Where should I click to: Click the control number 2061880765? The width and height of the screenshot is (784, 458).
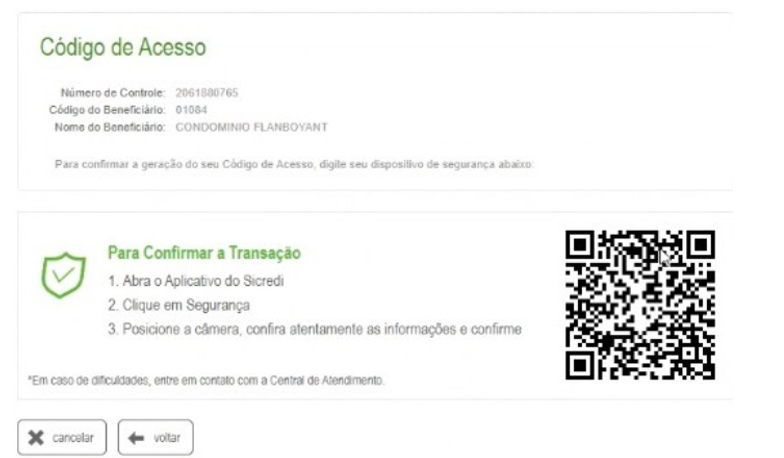[206, 92]
